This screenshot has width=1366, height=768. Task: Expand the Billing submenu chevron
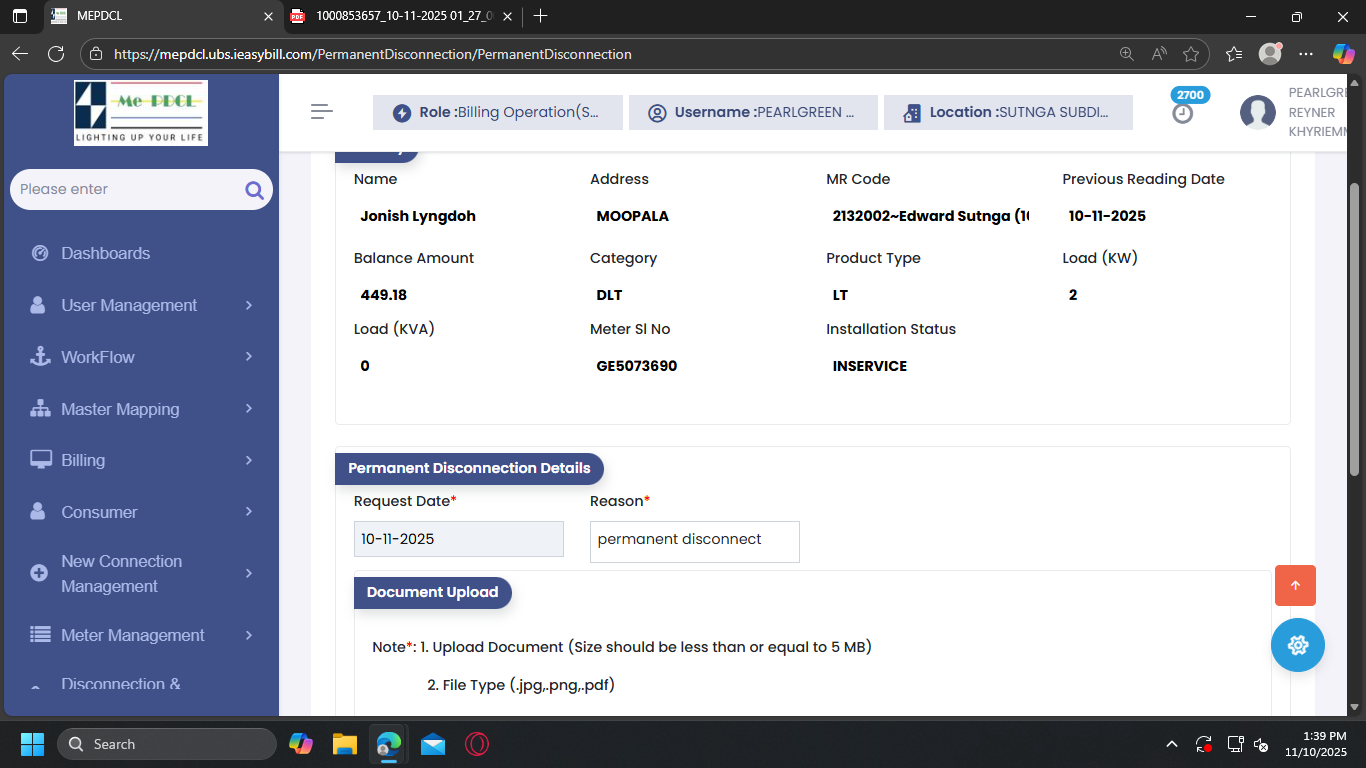coord(249,460)
